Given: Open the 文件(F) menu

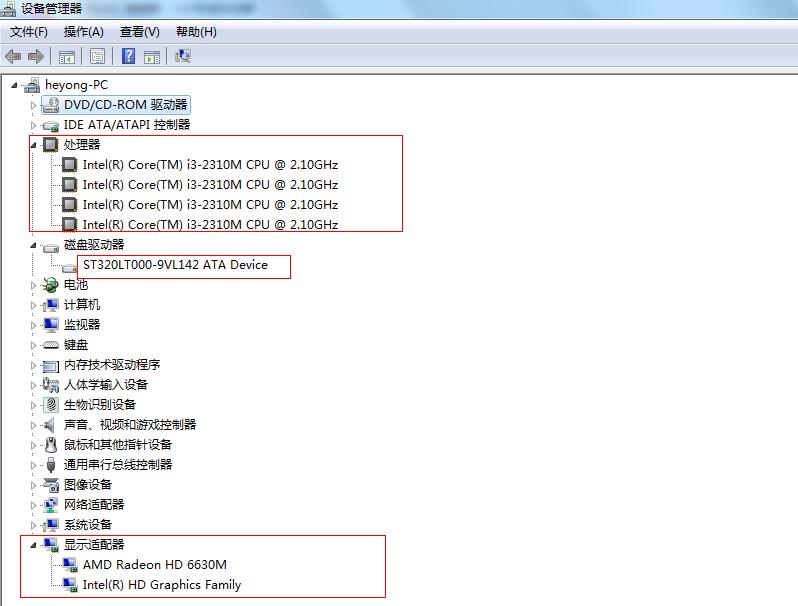Looking at the screenshot, I should click(28, 32).
